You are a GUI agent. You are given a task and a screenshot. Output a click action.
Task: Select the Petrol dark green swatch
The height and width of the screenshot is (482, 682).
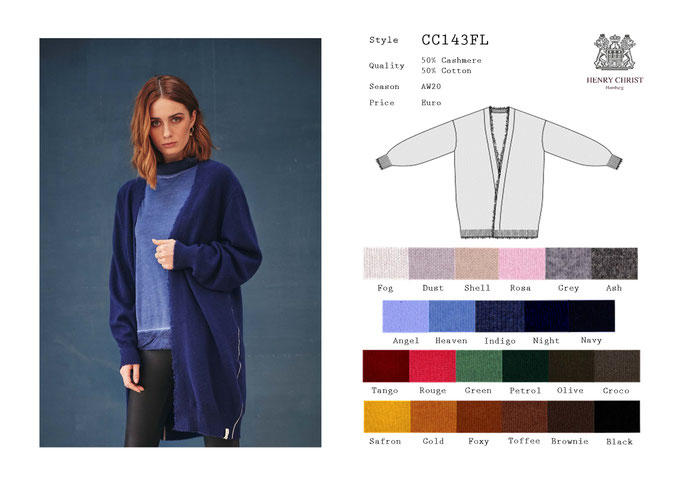coord(525,366)
